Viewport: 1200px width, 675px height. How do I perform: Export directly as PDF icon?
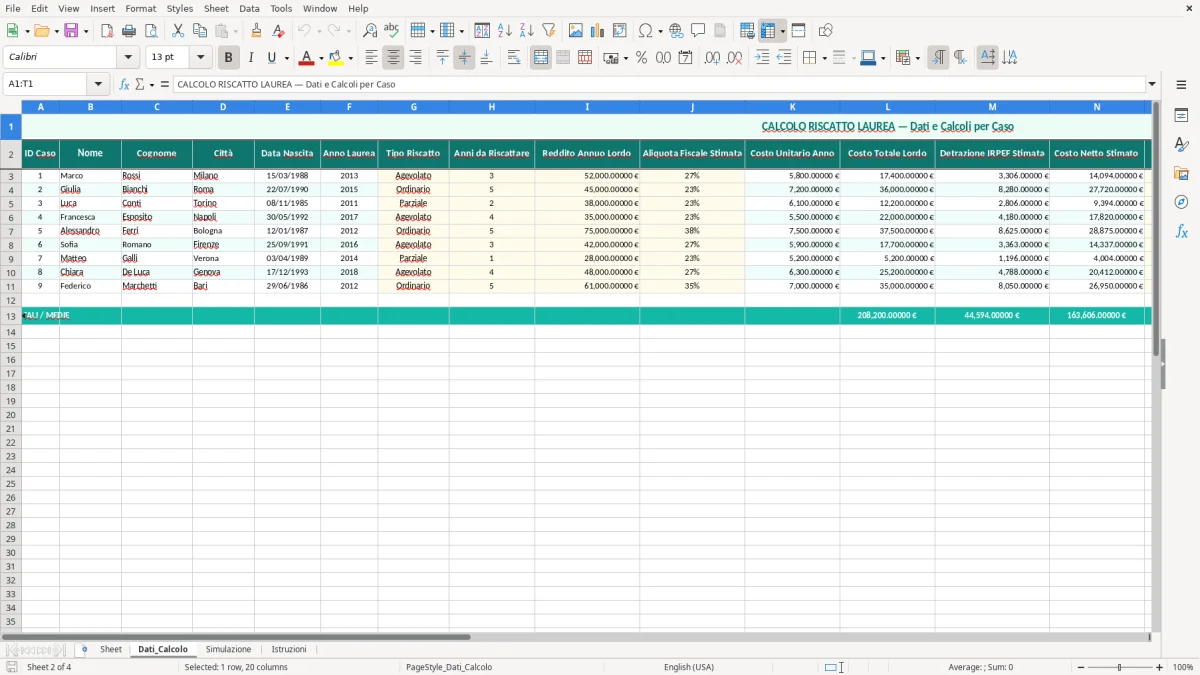tap(107, 31)
